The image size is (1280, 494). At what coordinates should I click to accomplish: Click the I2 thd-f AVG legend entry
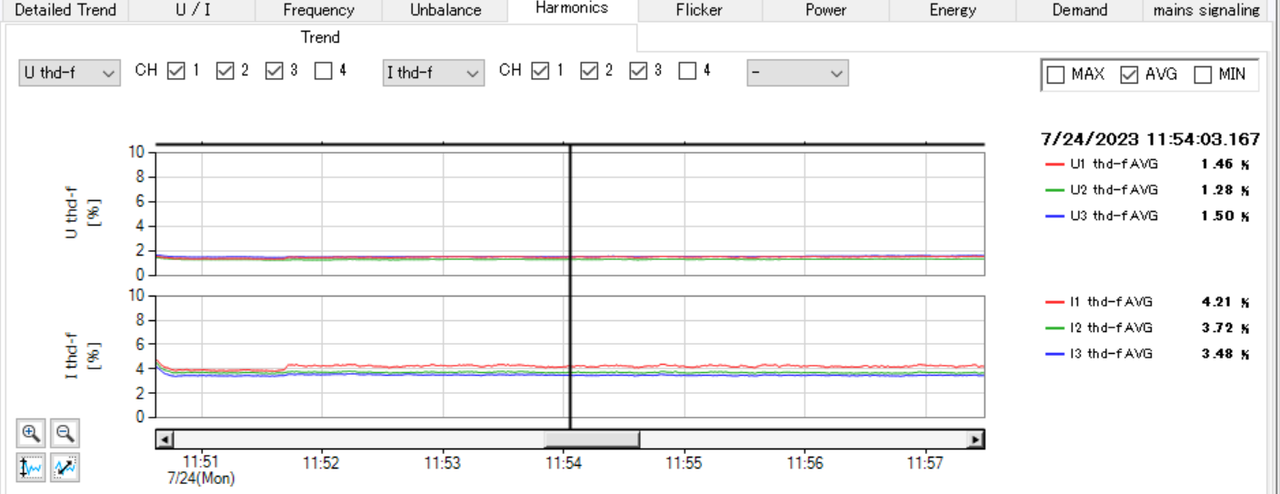tap(1098, 327)
